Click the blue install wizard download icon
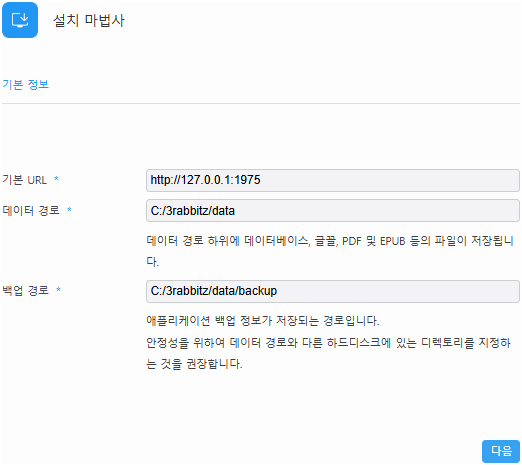522x465 pixels. (x=20, y=20)
